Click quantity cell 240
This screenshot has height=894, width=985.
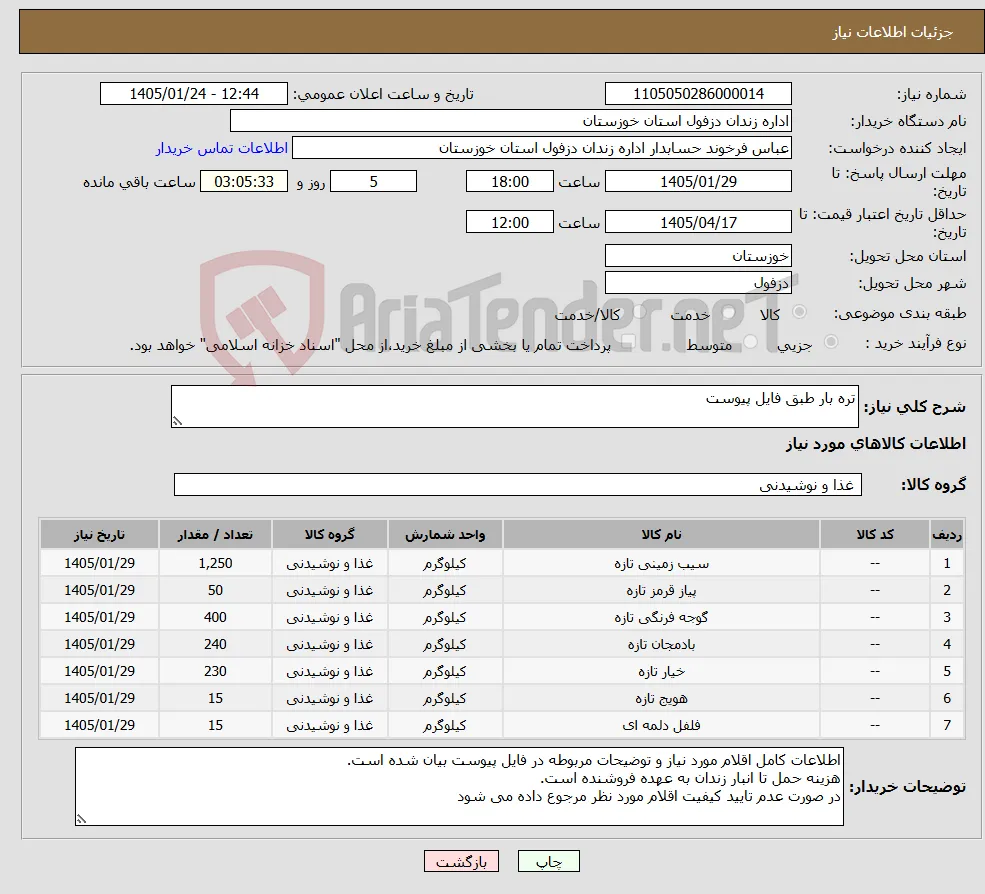click(x=215, y=645)
